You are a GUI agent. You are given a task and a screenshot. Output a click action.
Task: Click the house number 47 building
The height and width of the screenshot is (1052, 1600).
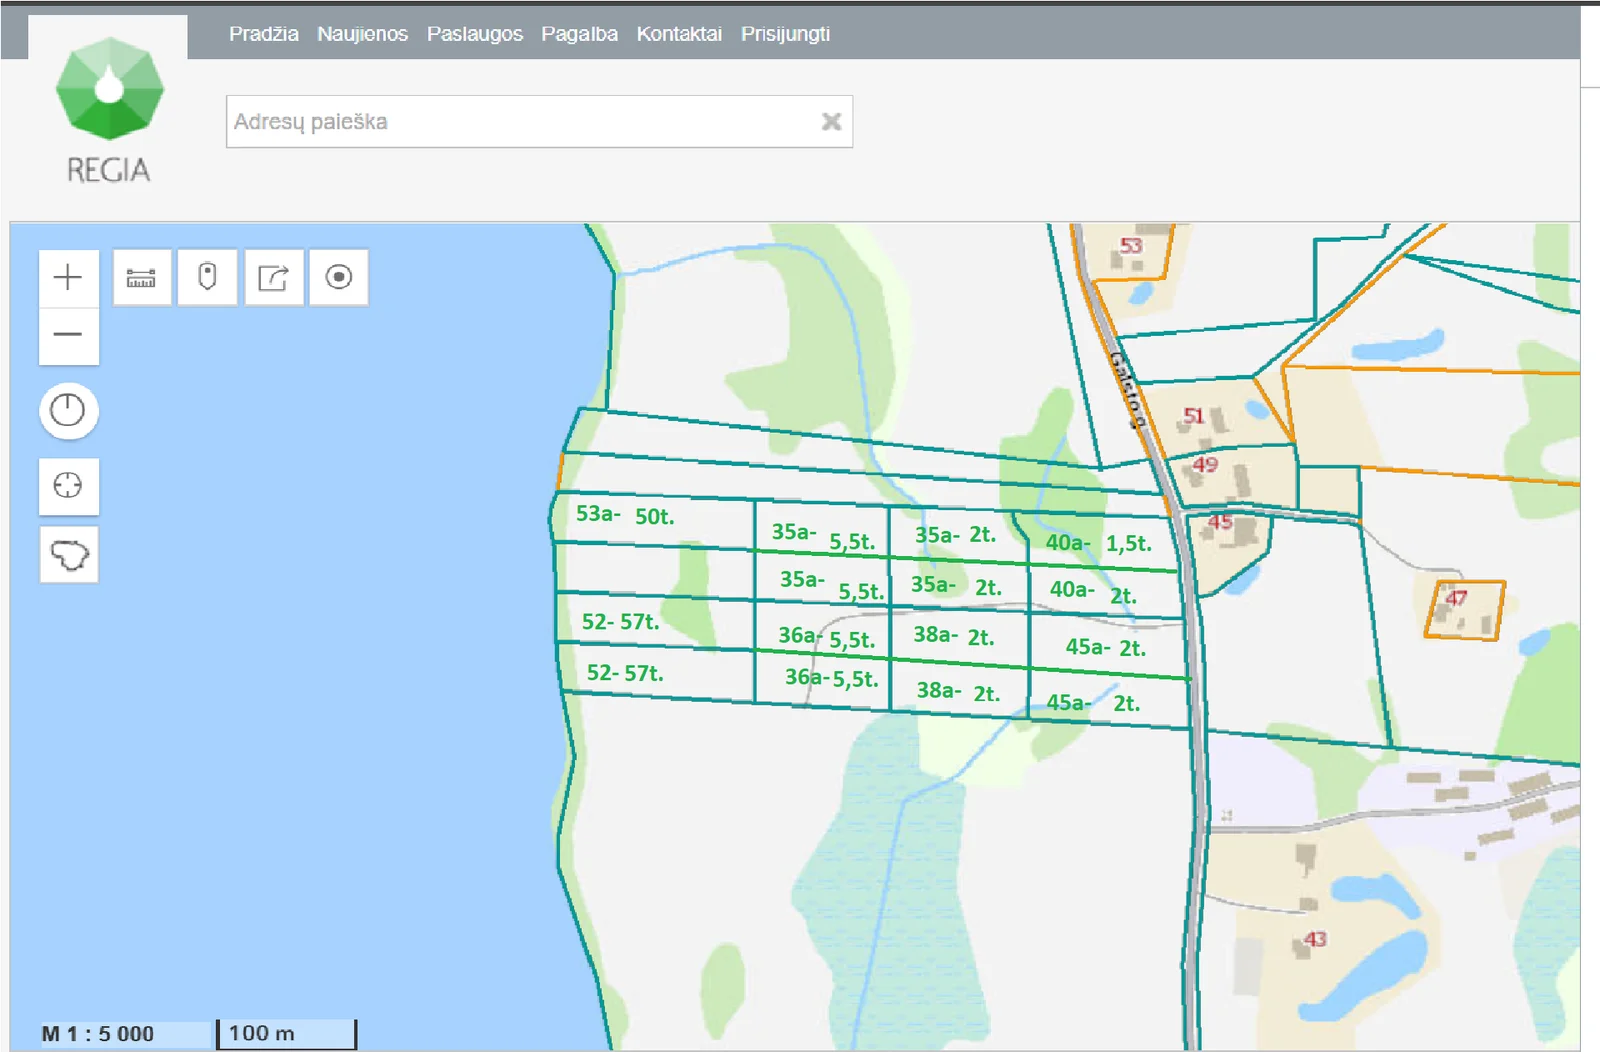coord(1464,610)
